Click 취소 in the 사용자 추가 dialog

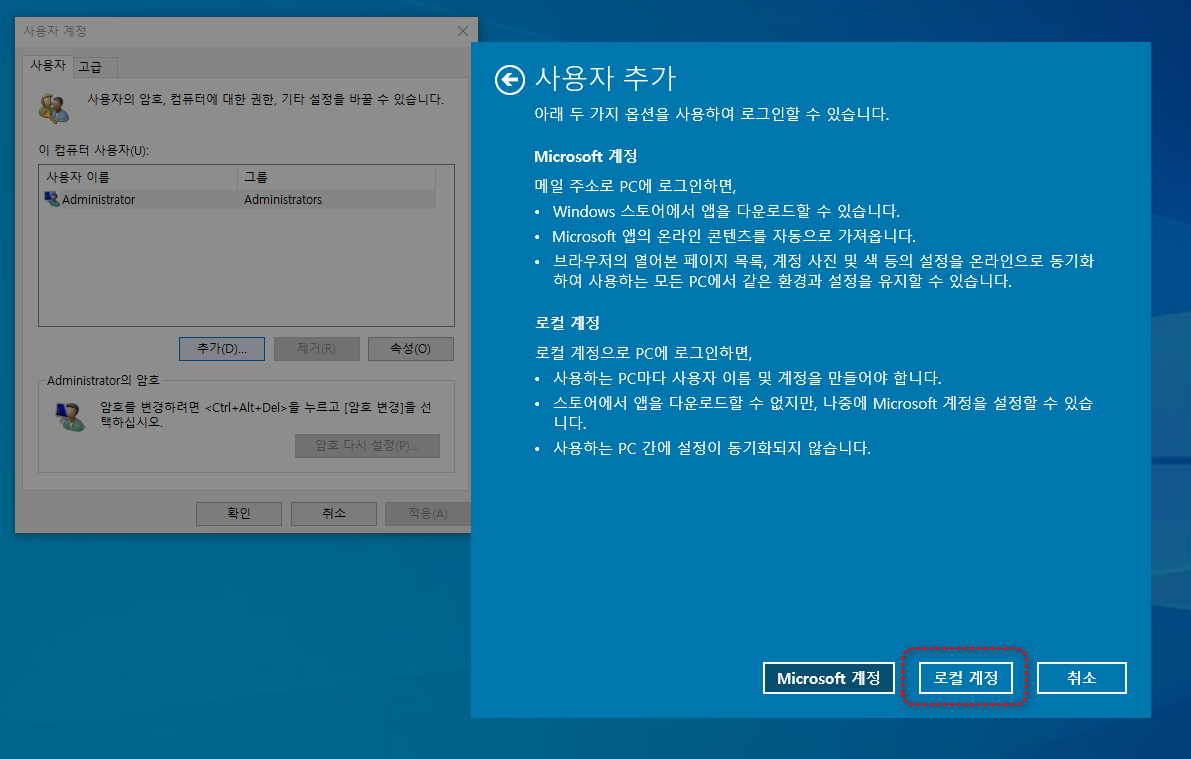pyautogui.click(x=1082, y=678)
